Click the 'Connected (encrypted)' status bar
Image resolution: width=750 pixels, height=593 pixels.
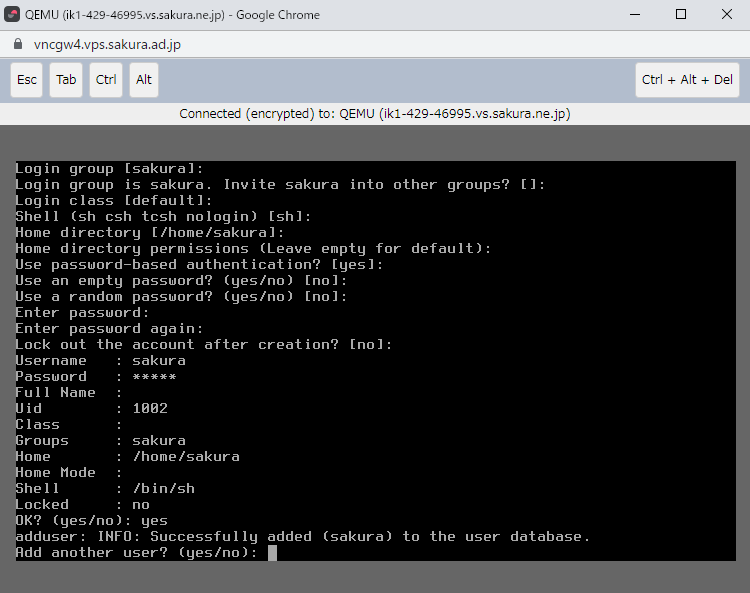(x=374, y=114)
